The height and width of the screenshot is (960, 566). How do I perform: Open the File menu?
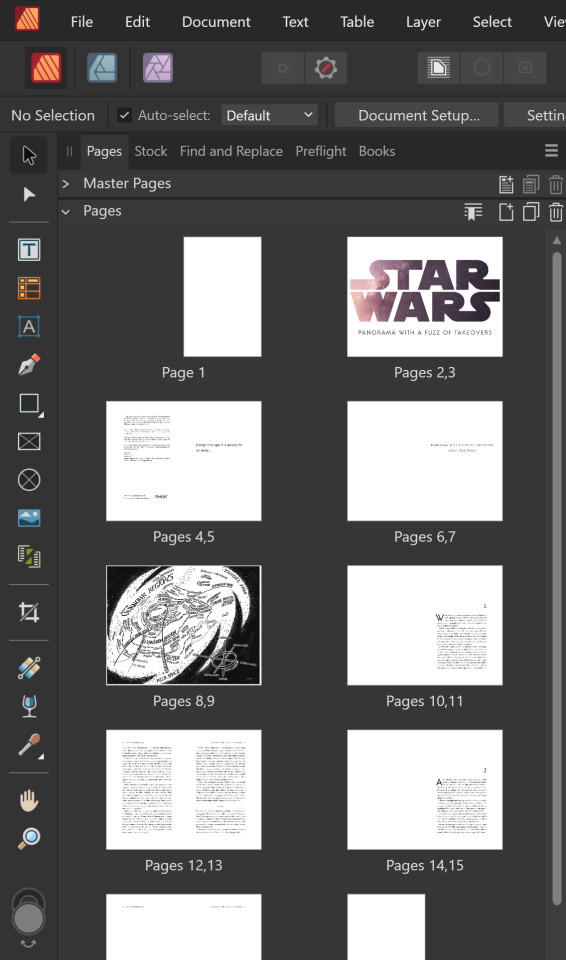click(x=81, y=22)
